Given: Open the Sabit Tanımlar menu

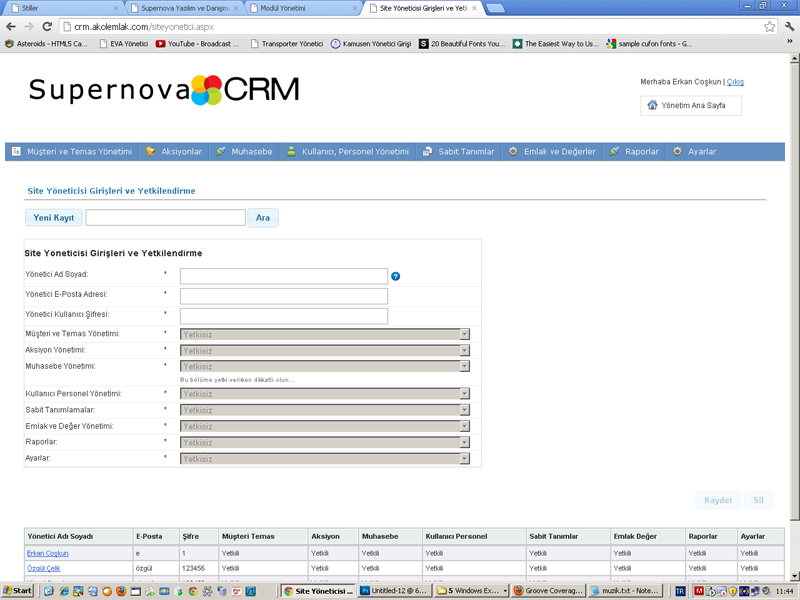Looking at the screenshot, I should click(x=459, y=152).
